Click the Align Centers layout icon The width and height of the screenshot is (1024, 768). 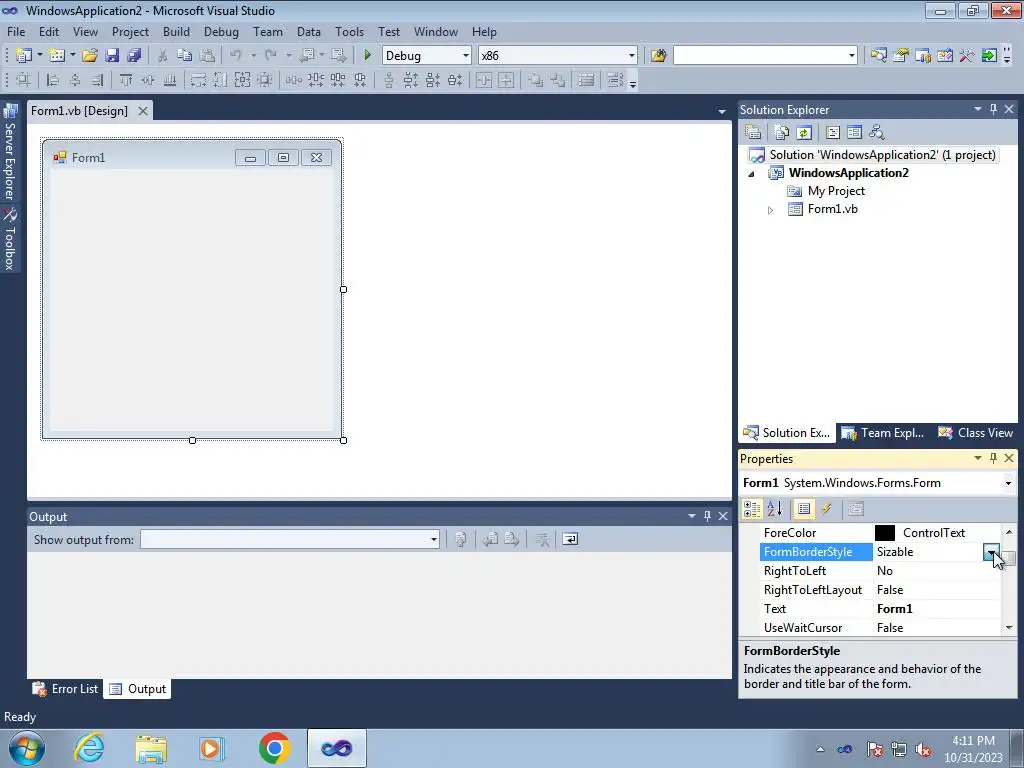click(x=75, y=80)
